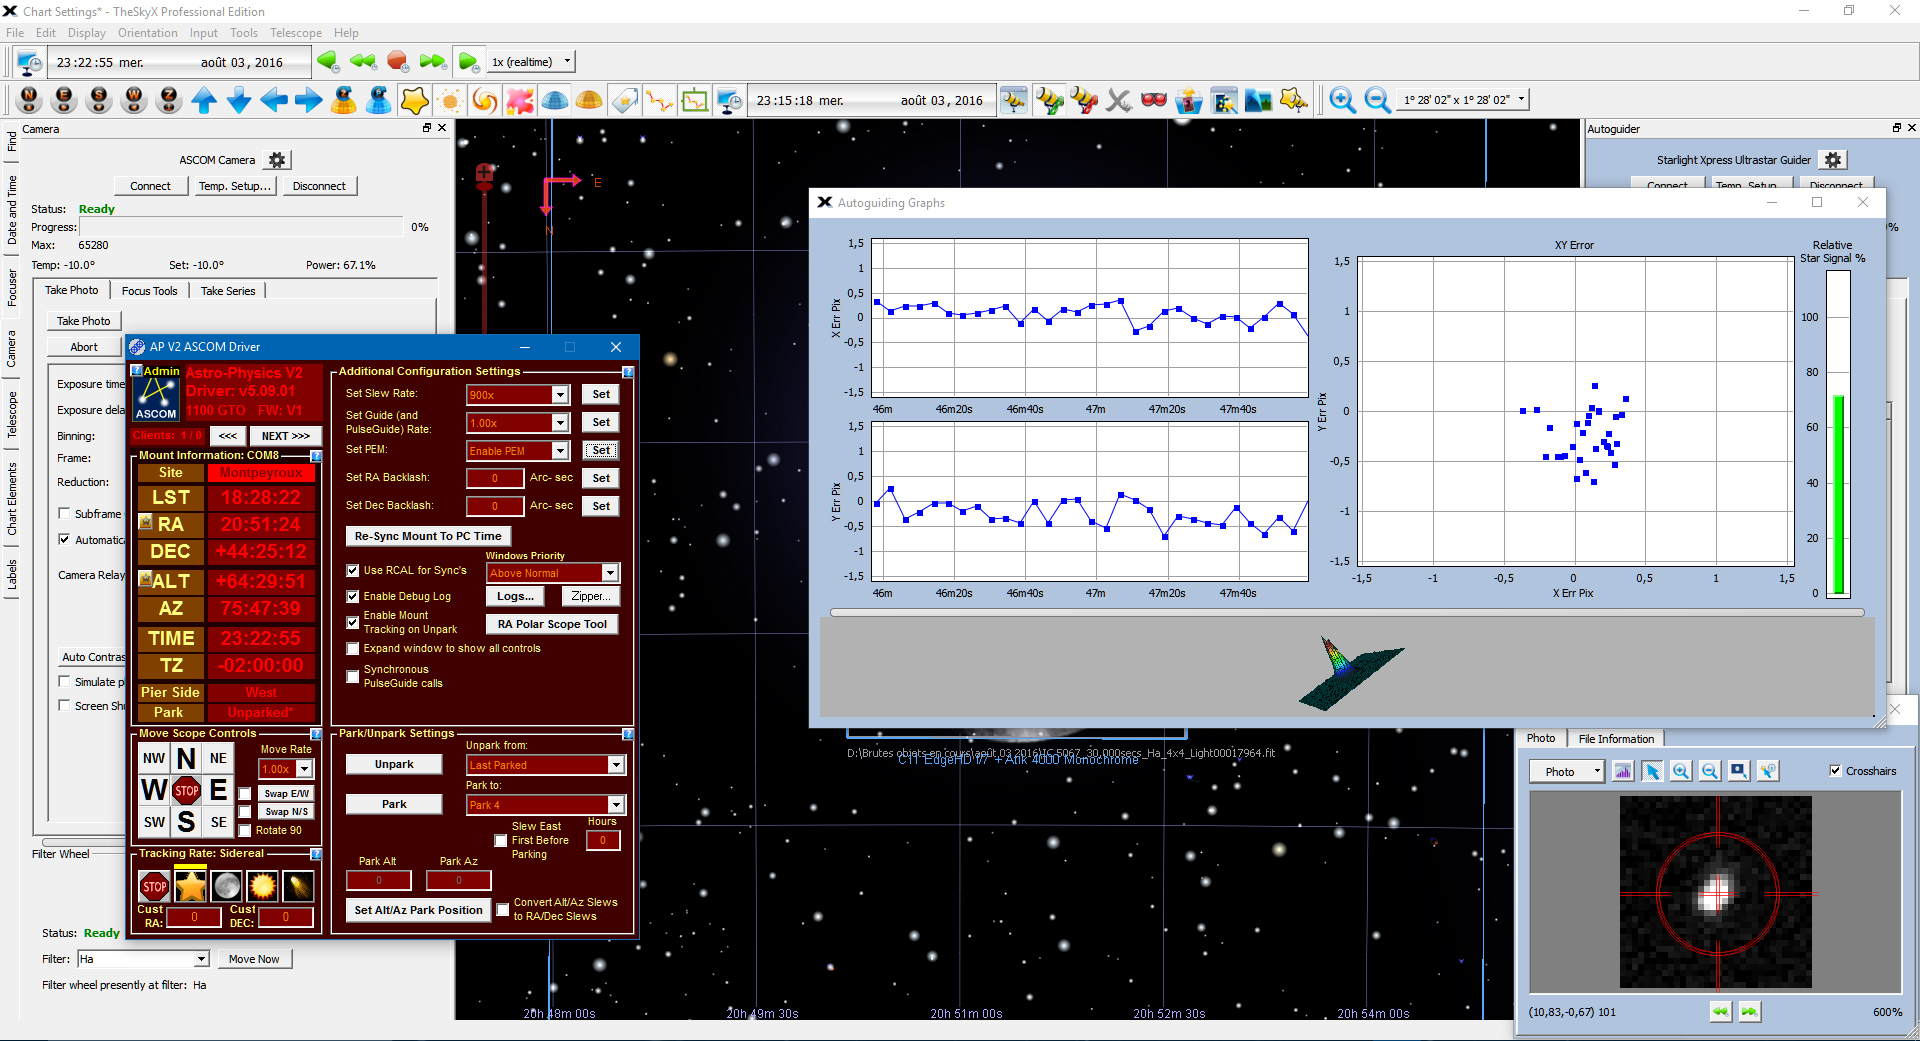Open the Telescope menu
The image size is (1920, 1041).
tap(295, 33)
